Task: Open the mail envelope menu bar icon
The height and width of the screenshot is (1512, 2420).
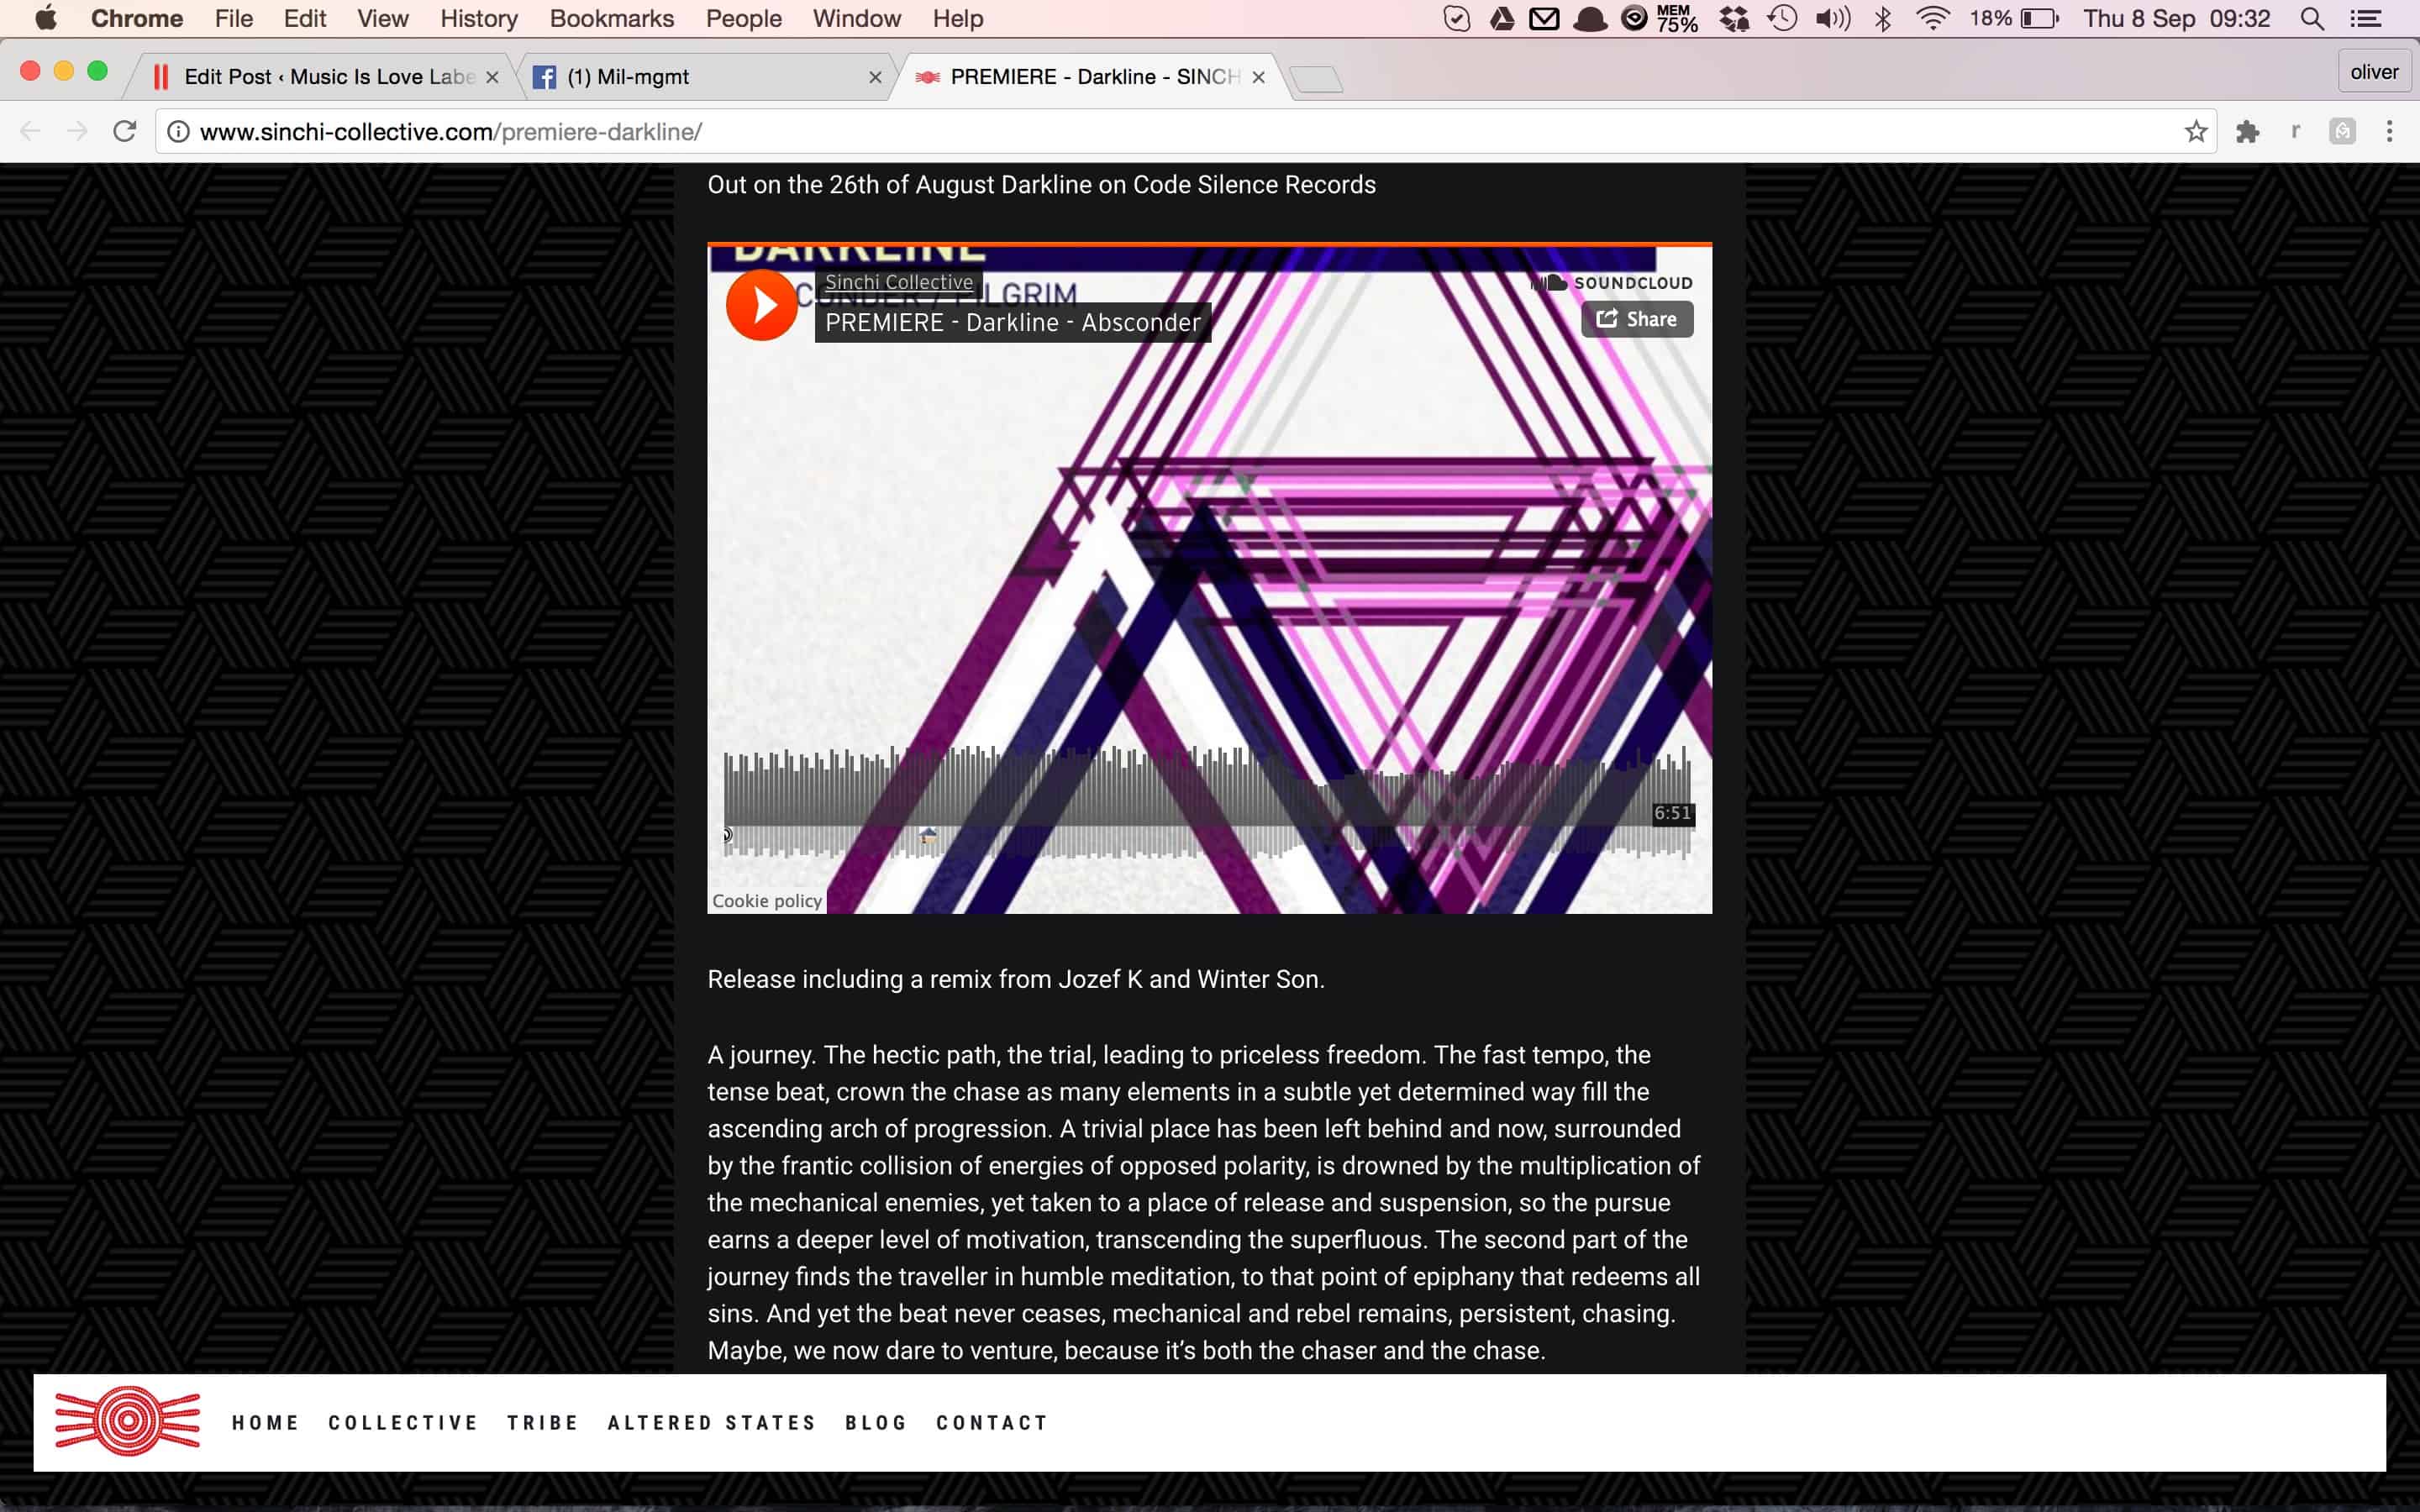Action: point(1544,18)
